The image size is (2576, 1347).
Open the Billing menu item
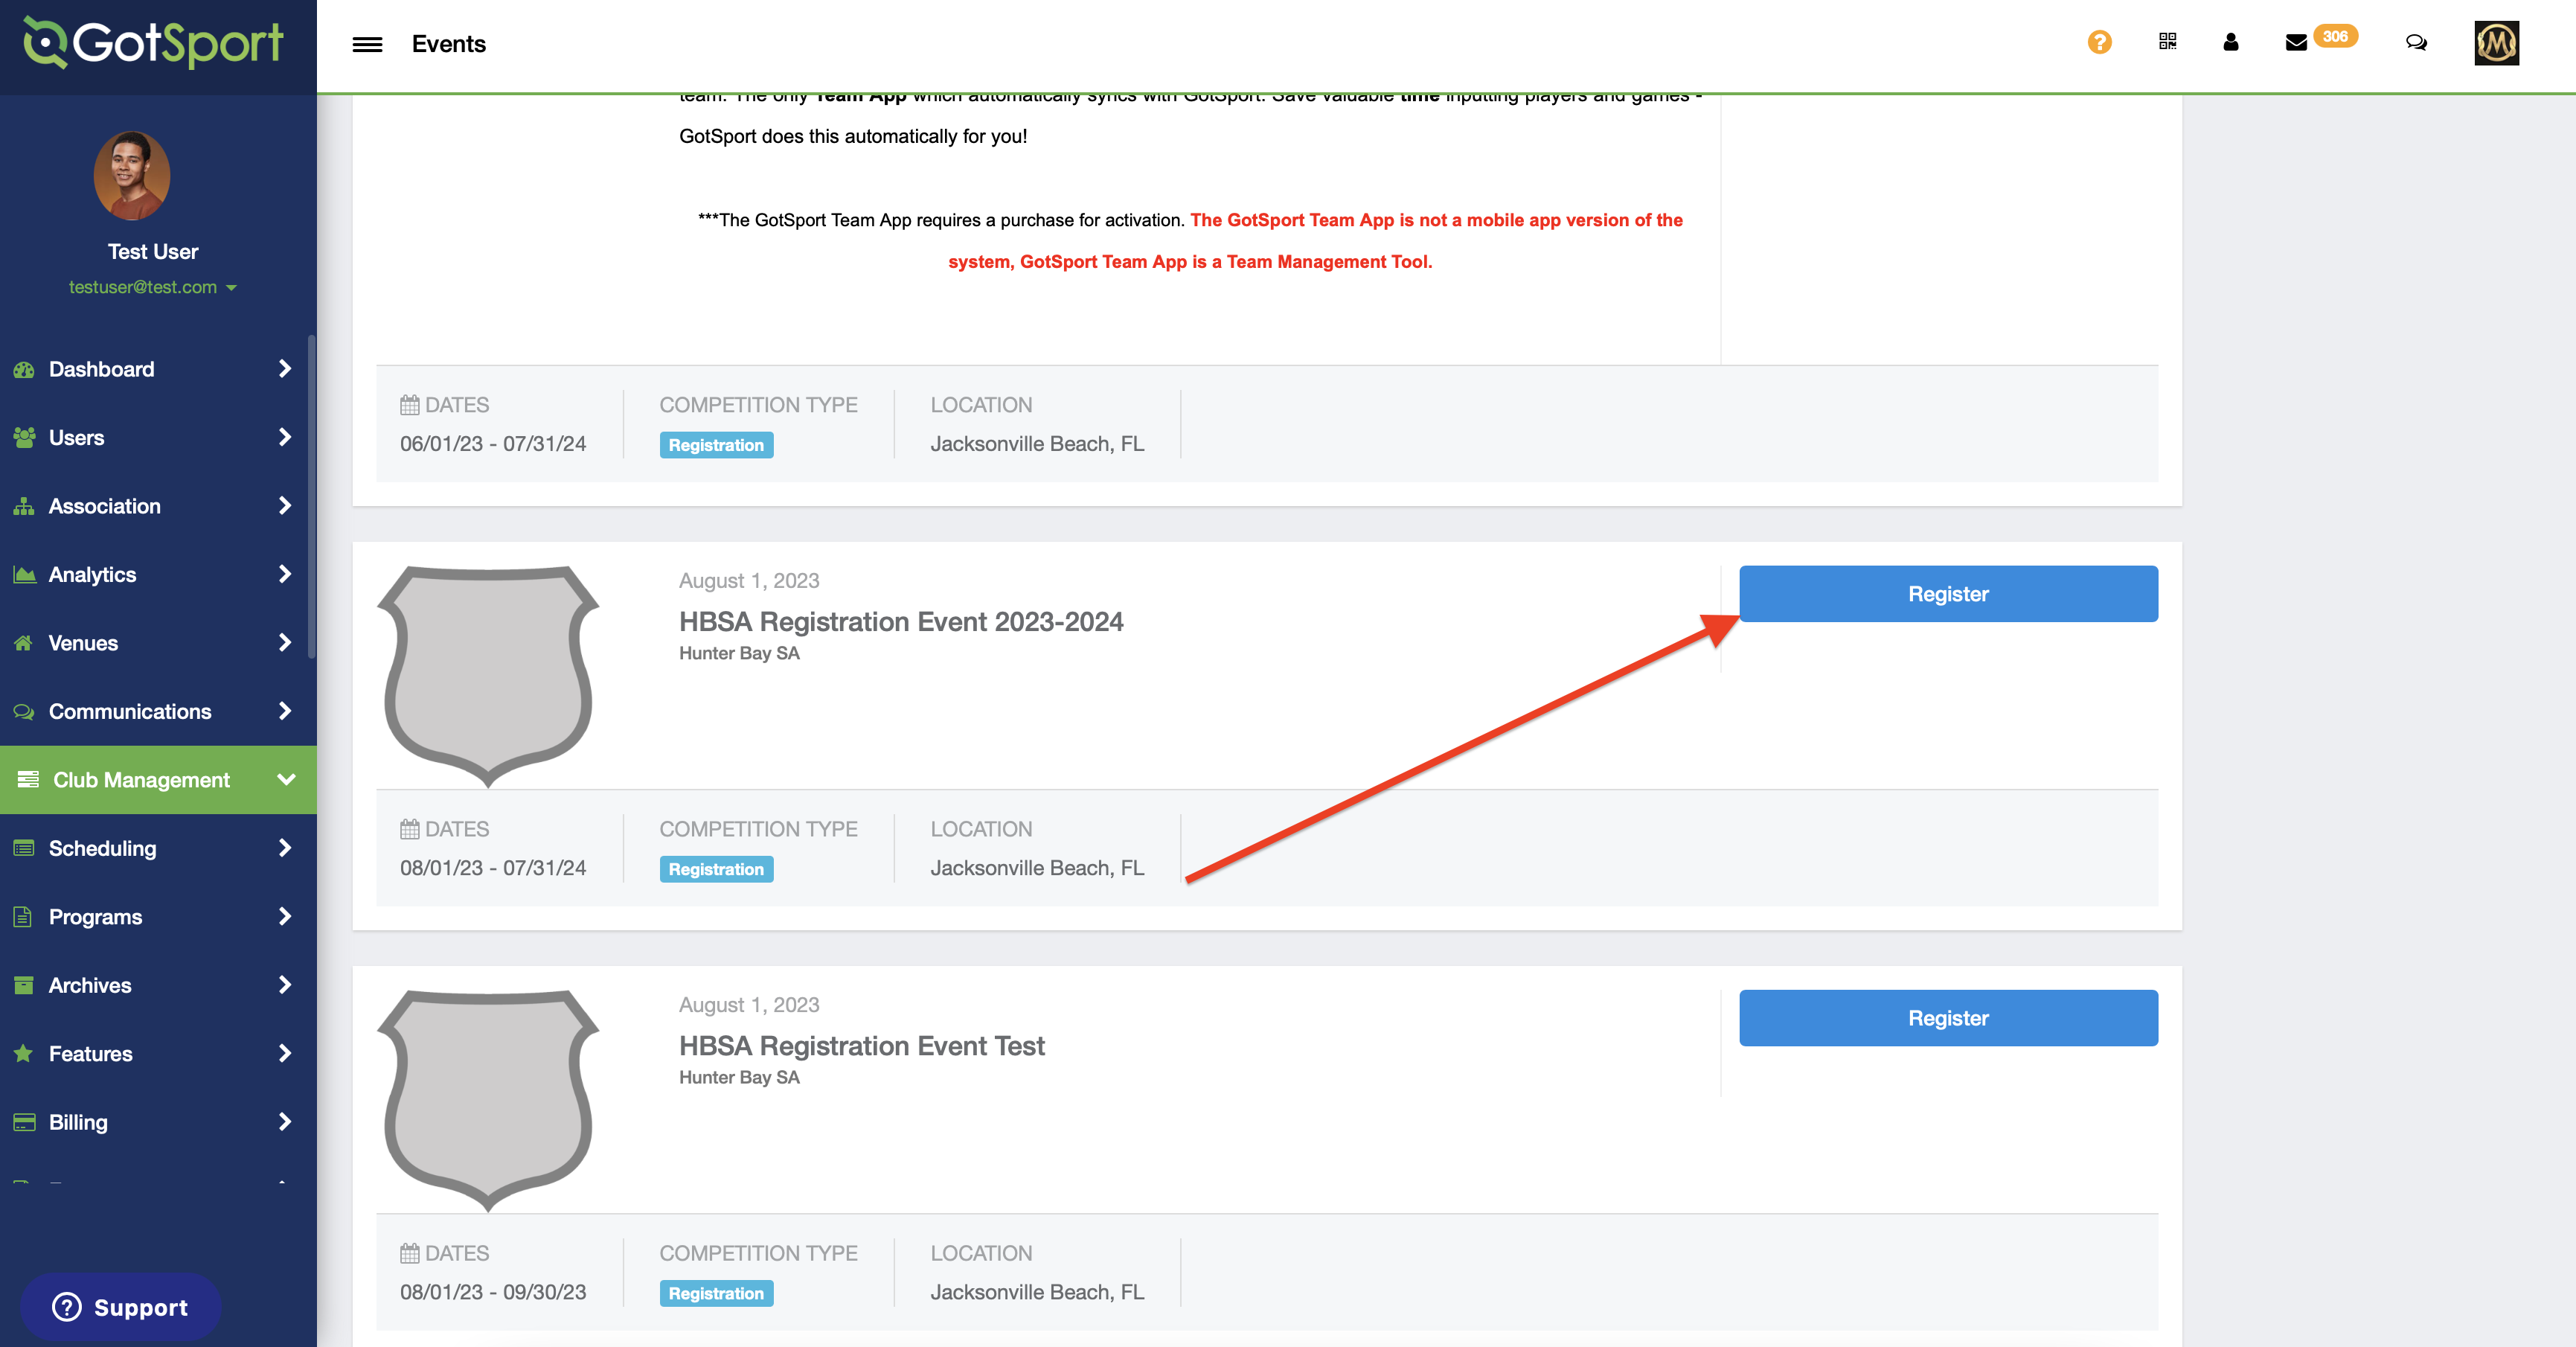pos(158,1122)
